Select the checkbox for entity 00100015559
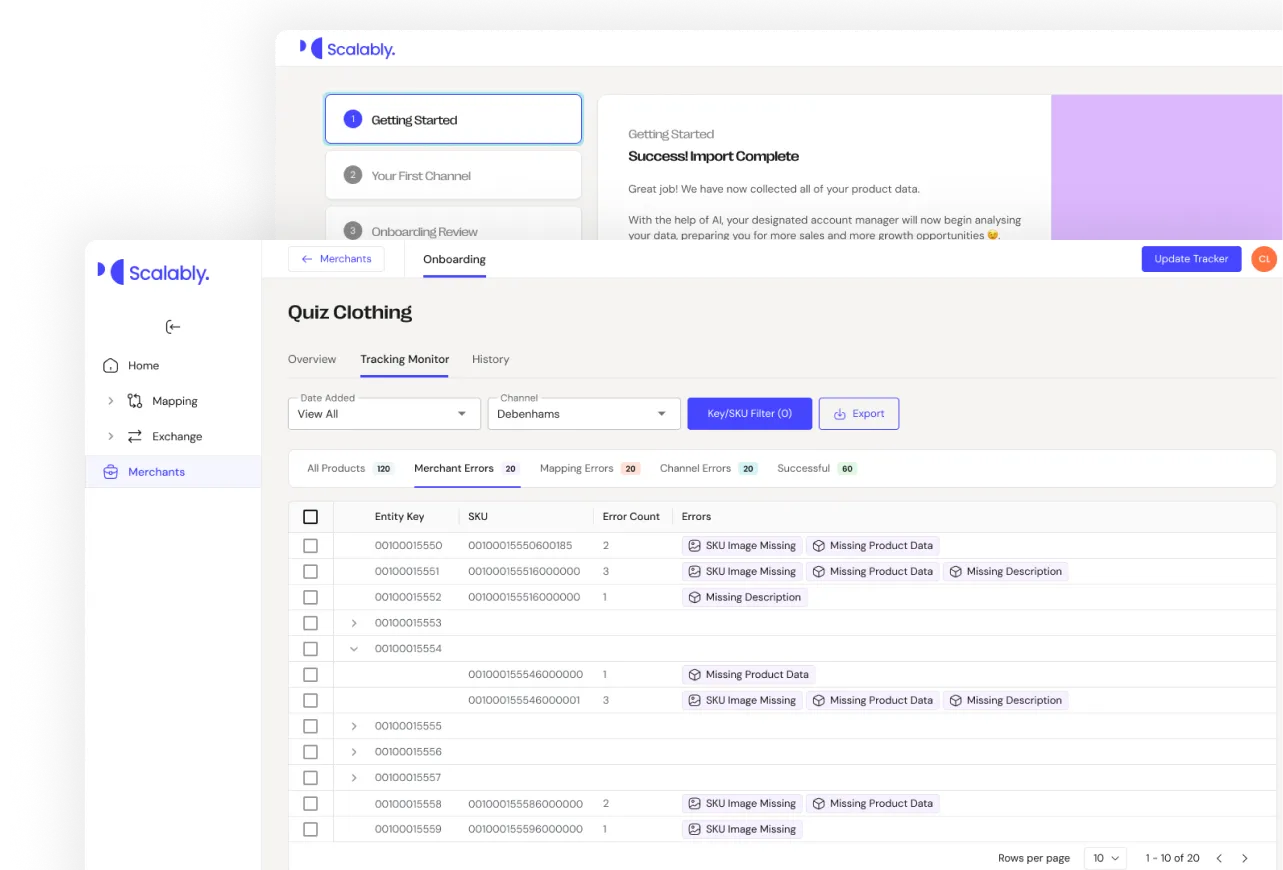Screen dimensions: 1283x870 point(310,829)
